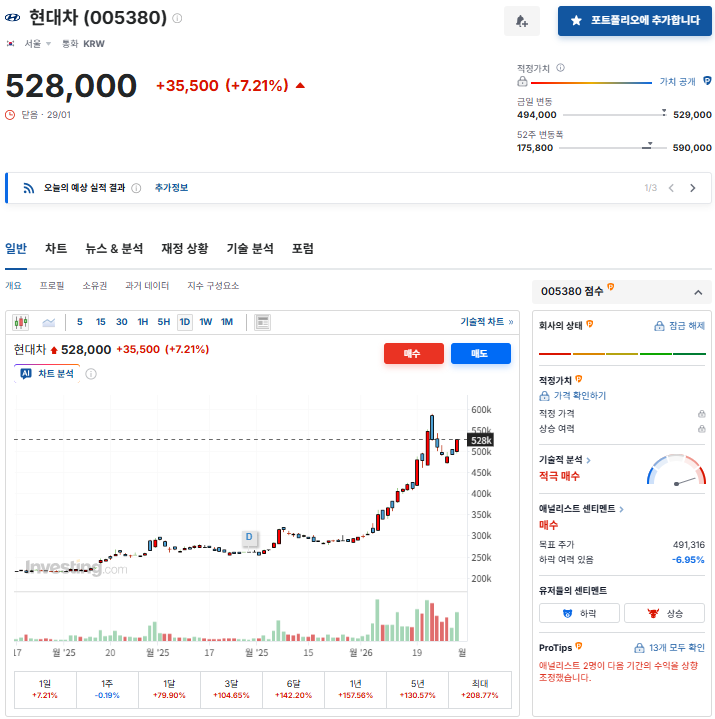
Task: Open the 프로필 sub-tab
Action: [x=52, y=286]
